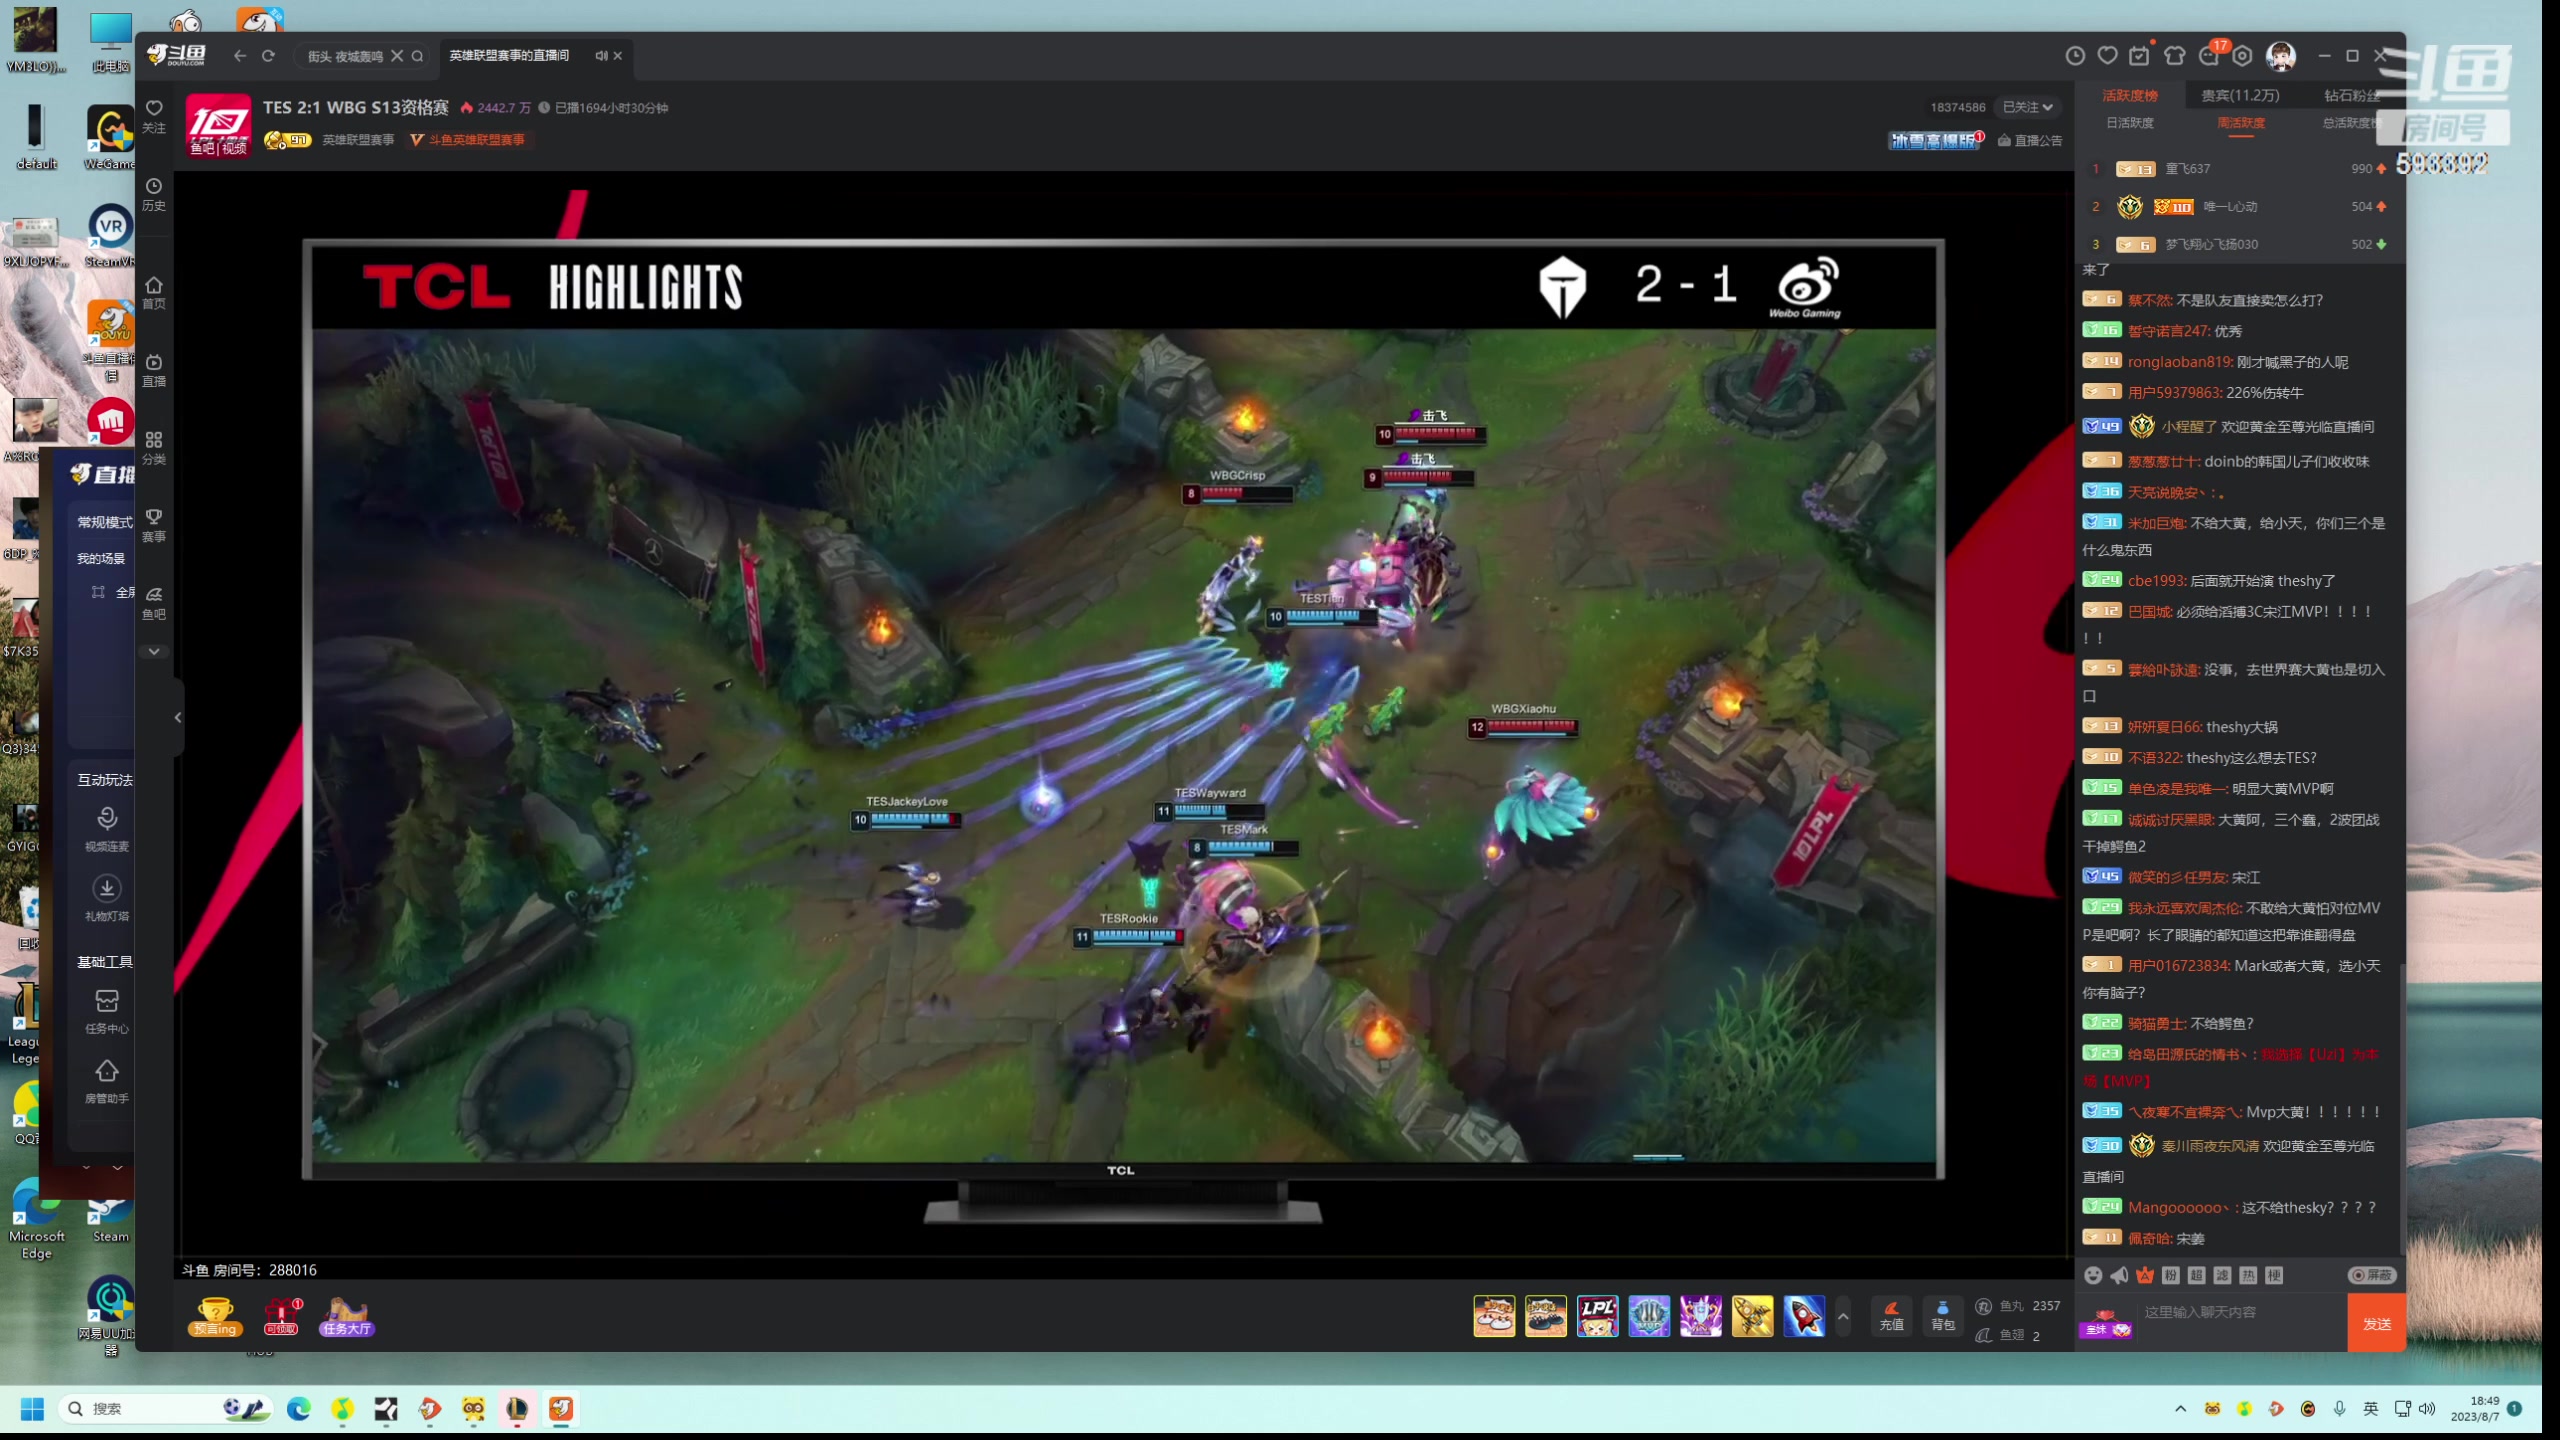
Task: Open the skin shirt icon
Action: pos(2174,56)
